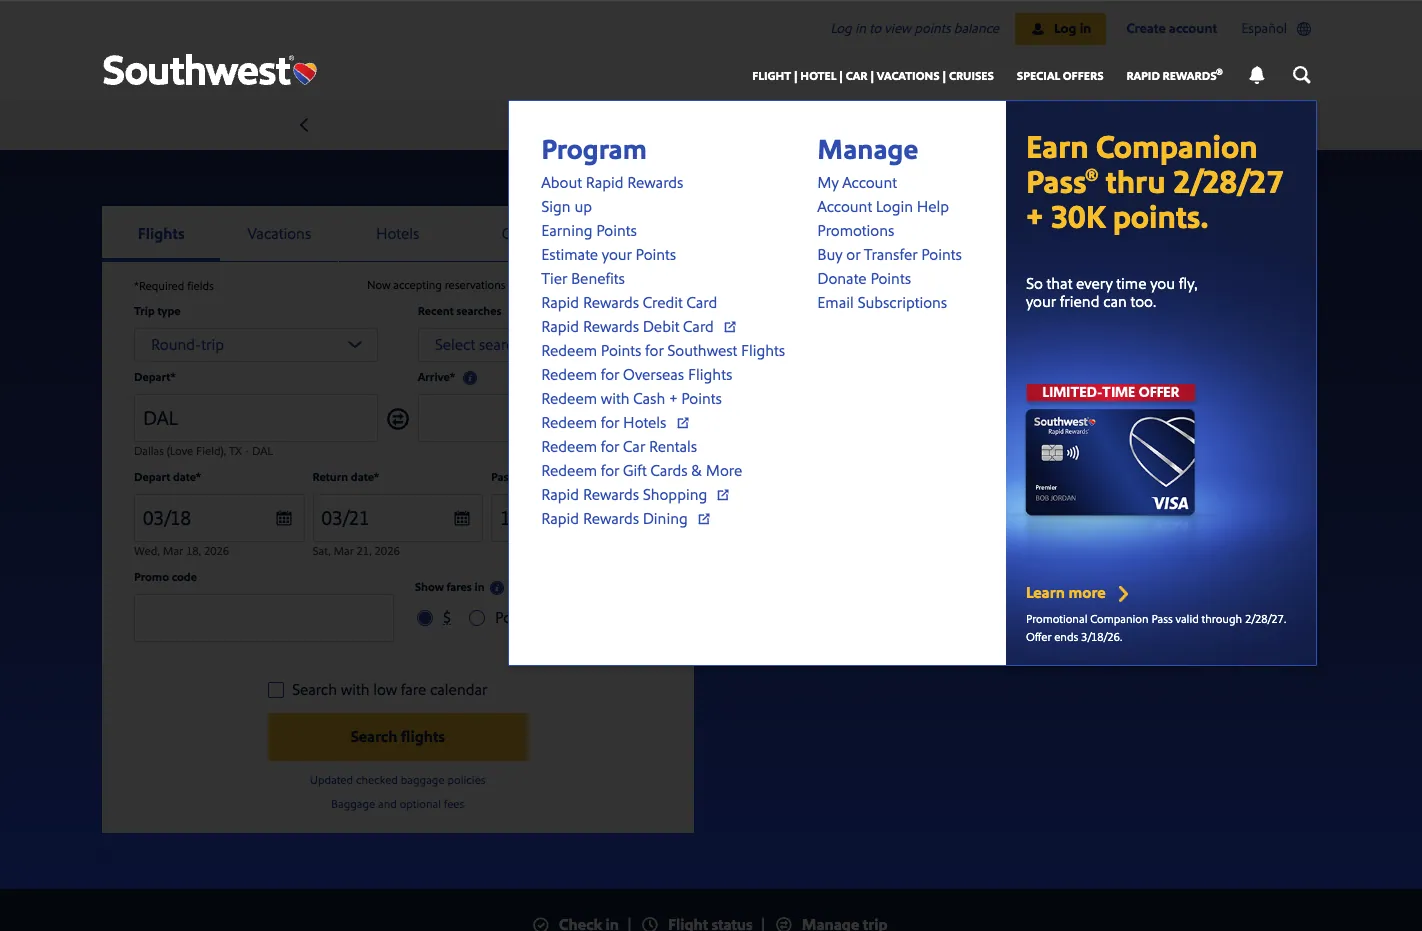Click the Search flights button

[398, 737]
